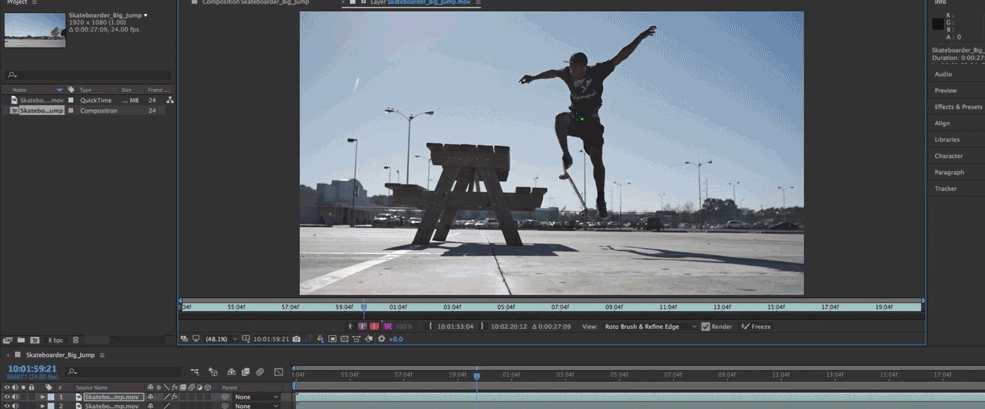The image size is (985, 409).
Task: Open Skateboarder_Big_Jump project item dropdown arrow
Action: (146, 15)
